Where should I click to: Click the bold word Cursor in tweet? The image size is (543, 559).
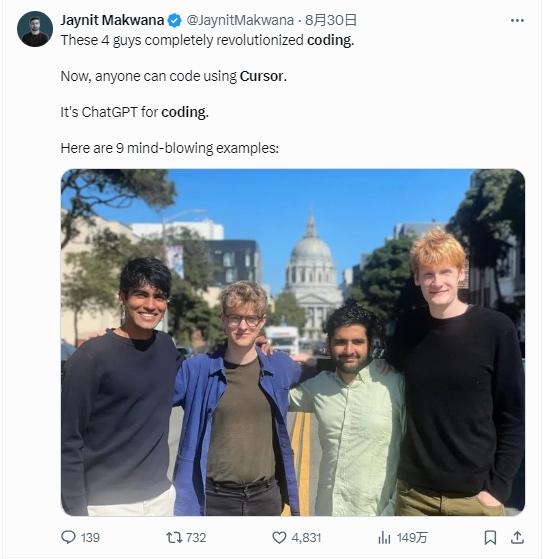(x=263, y=76)
